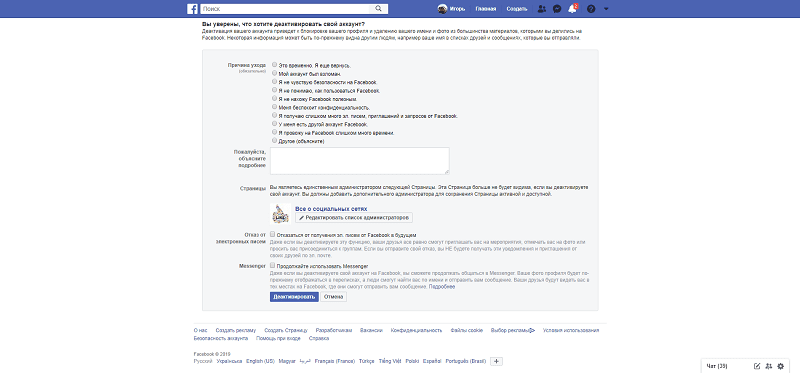
Task: Select the 'Другое (объясните)' radio option
Action: pyautogui.click(x=275, y=140)
